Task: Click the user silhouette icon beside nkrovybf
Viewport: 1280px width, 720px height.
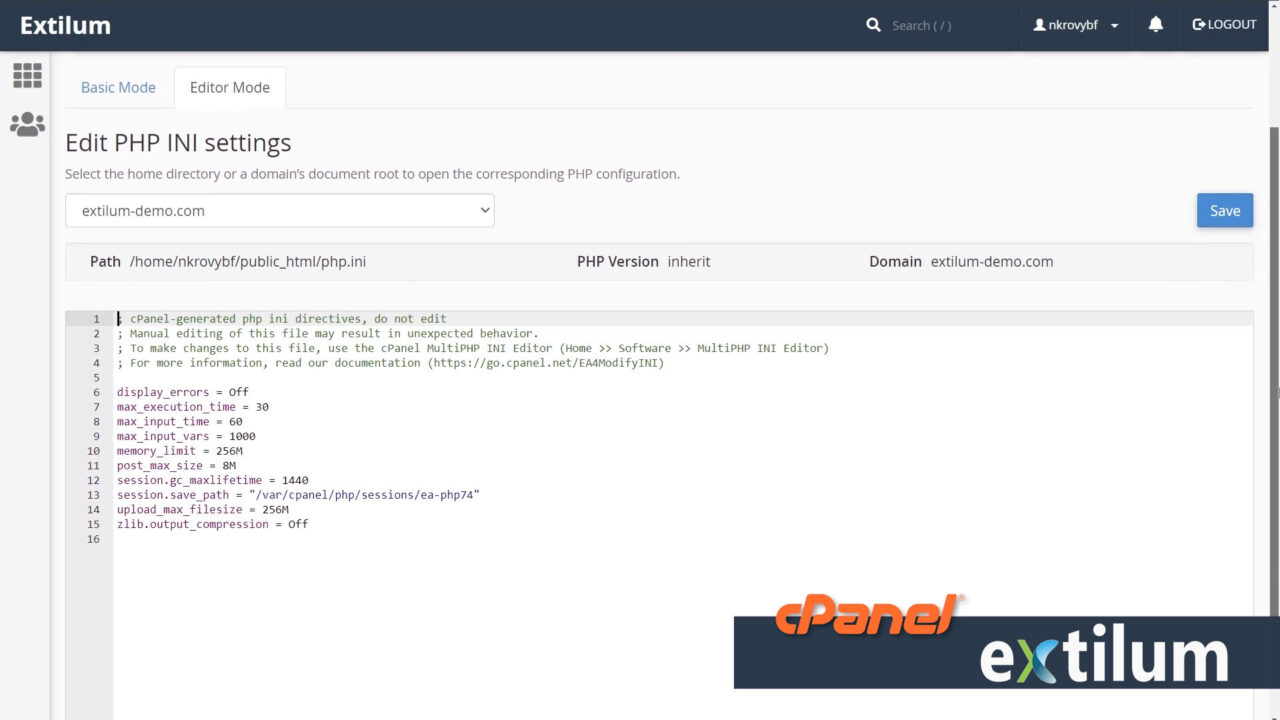Action: click(x=1039, y=25)
